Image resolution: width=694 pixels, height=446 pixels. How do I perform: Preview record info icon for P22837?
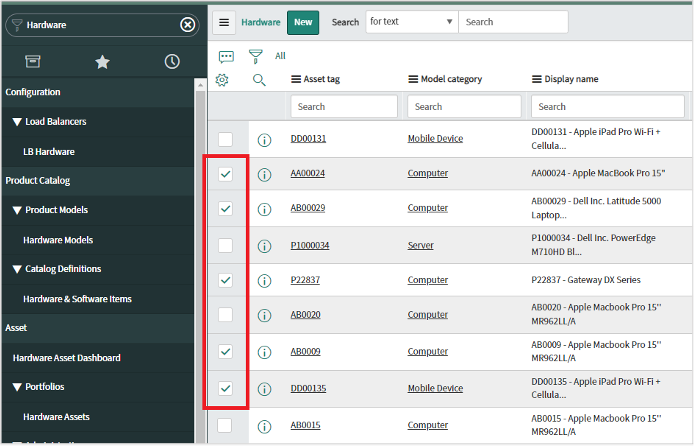(264, 281)
